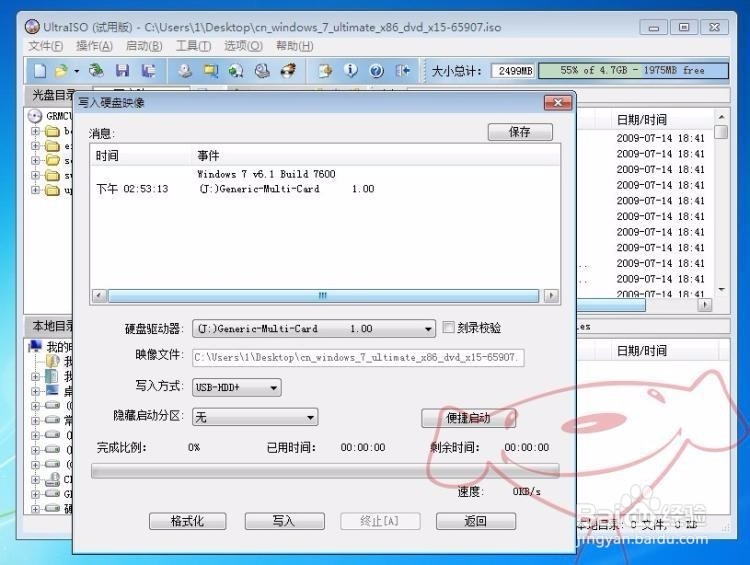The width and height of the screenshot is (750, 565).
Task: Click the 便捷启动 button
Action: pos(468,418)
